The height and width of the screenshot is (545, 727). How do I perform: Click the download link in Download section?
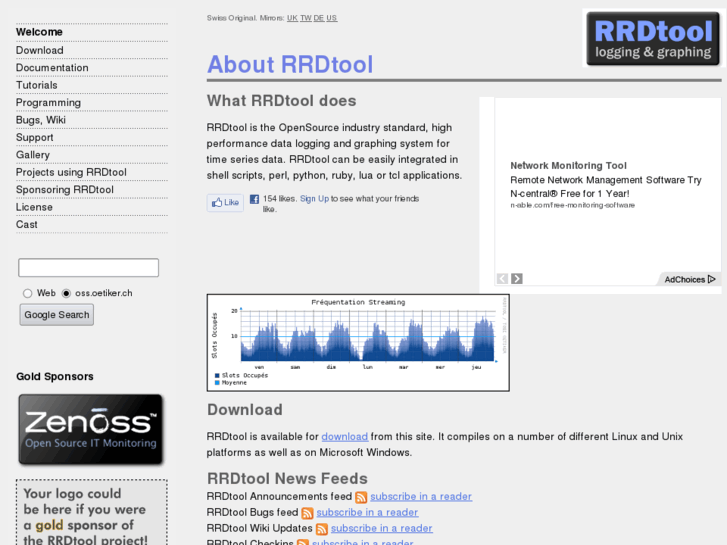[x=344, y=437]
